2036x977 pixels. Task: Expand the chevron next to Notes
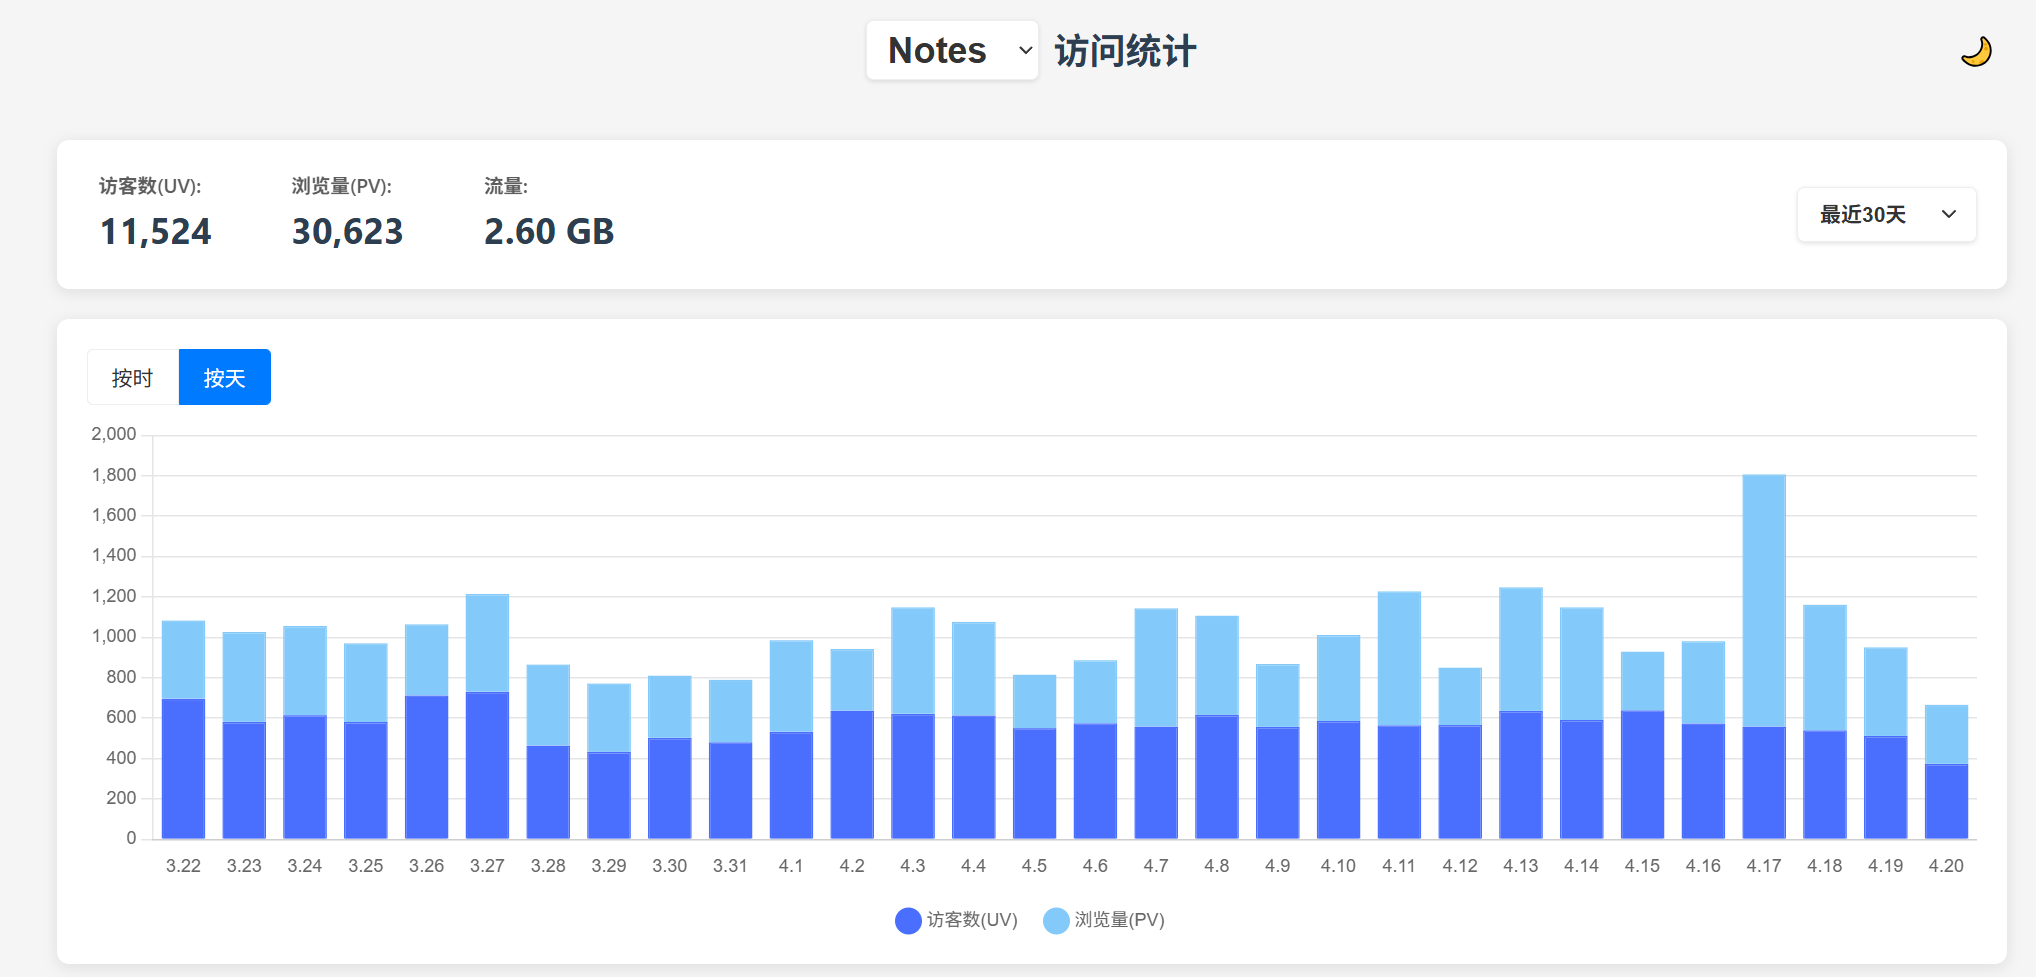click(x=1022, y=49)
